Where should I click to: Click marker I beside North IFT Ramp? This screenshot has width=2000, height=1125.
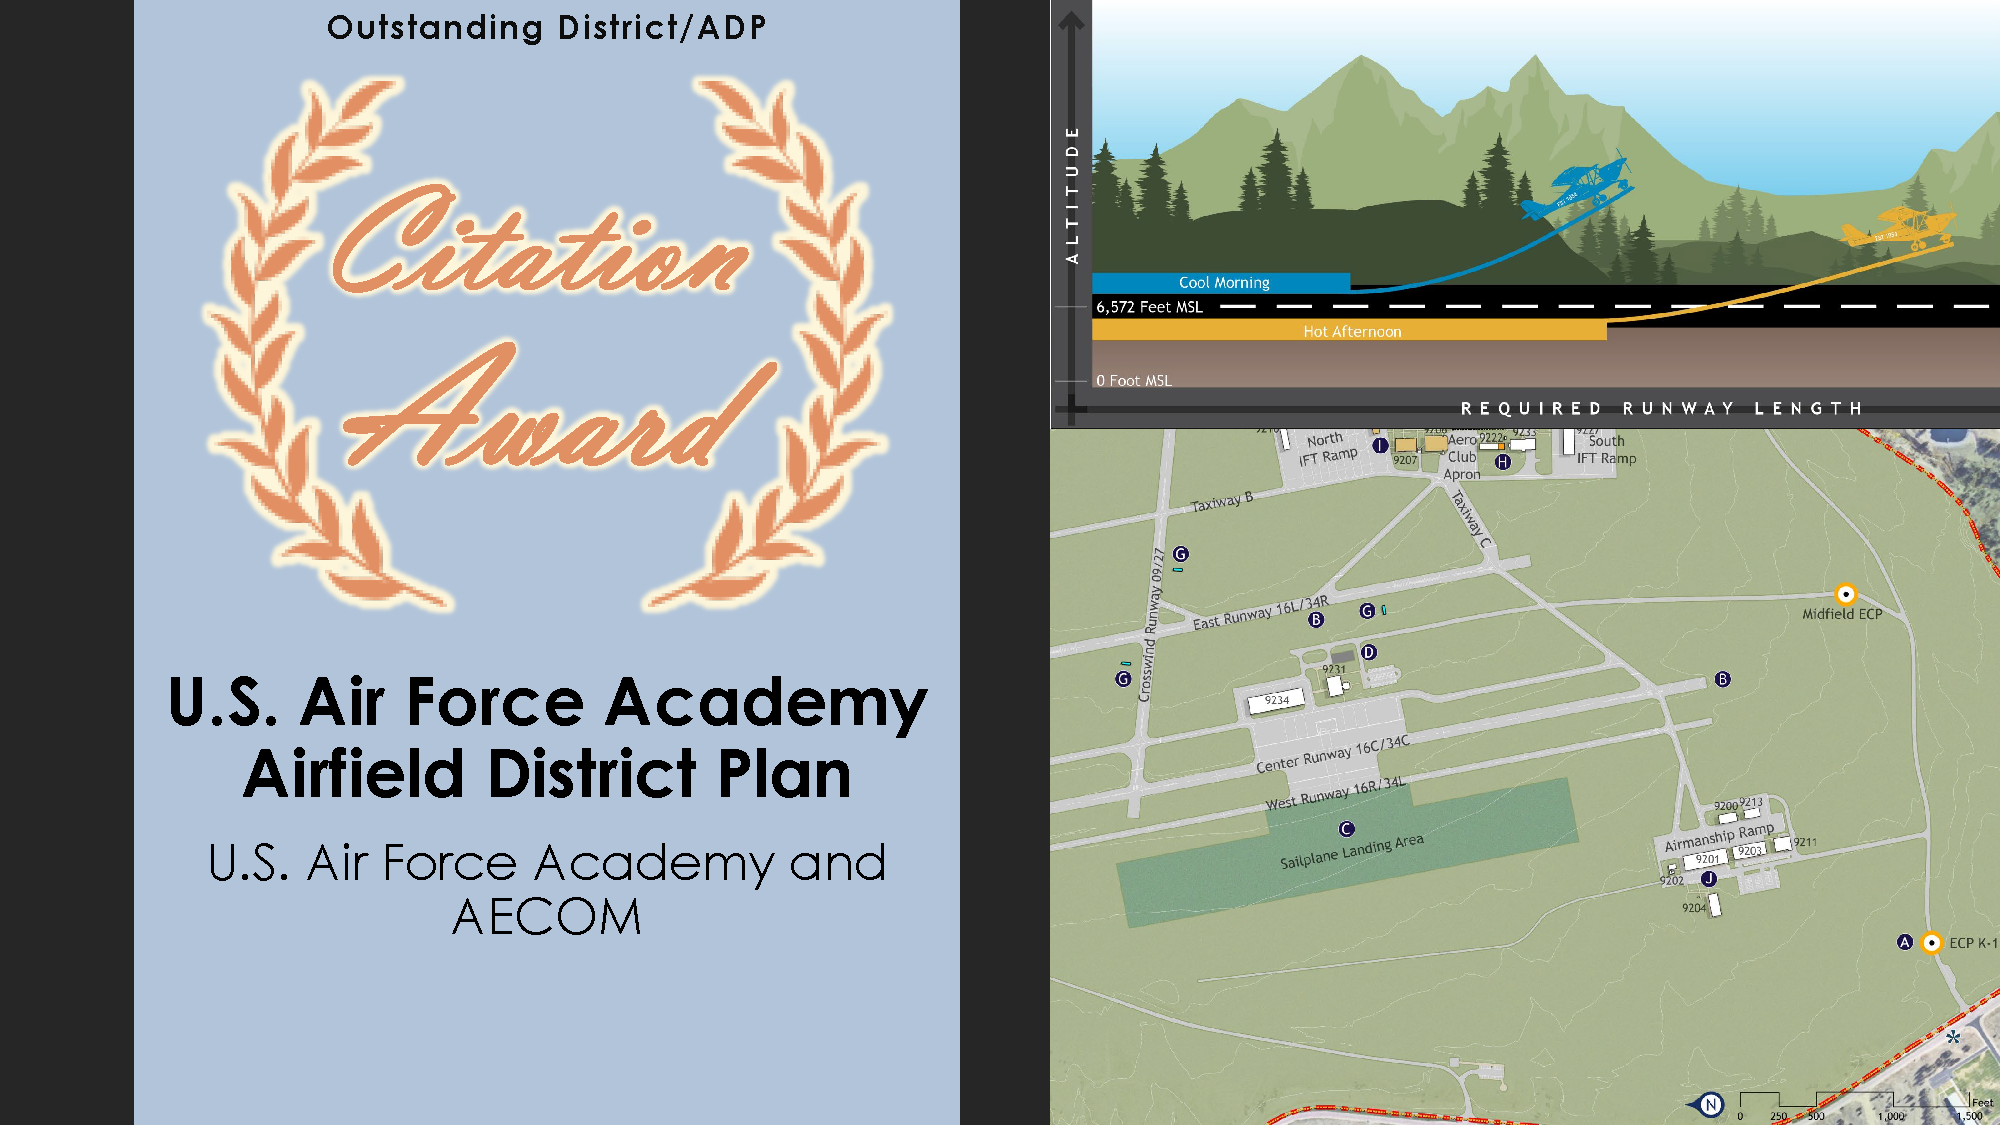pyautogui.click(x=1380, y=446)
